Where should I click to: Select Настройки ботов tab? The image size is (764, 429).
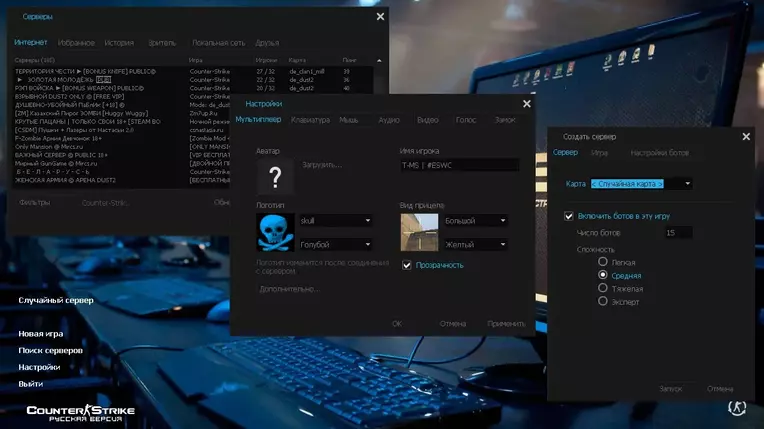coord(660,153)
